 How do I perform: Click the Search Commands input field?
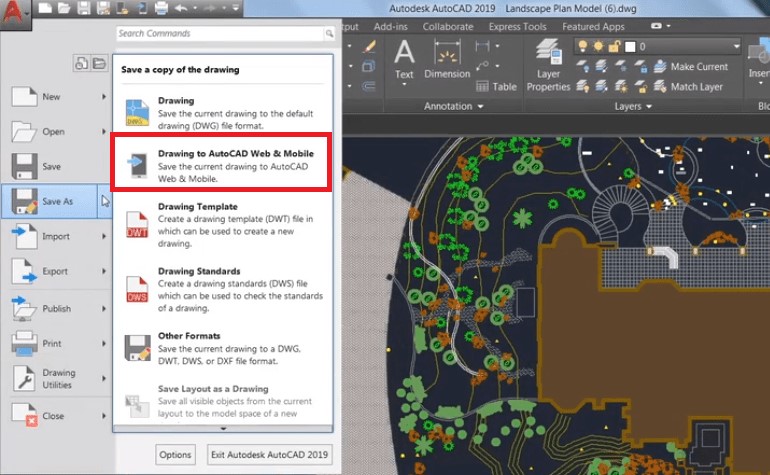[x=220, y=33]
